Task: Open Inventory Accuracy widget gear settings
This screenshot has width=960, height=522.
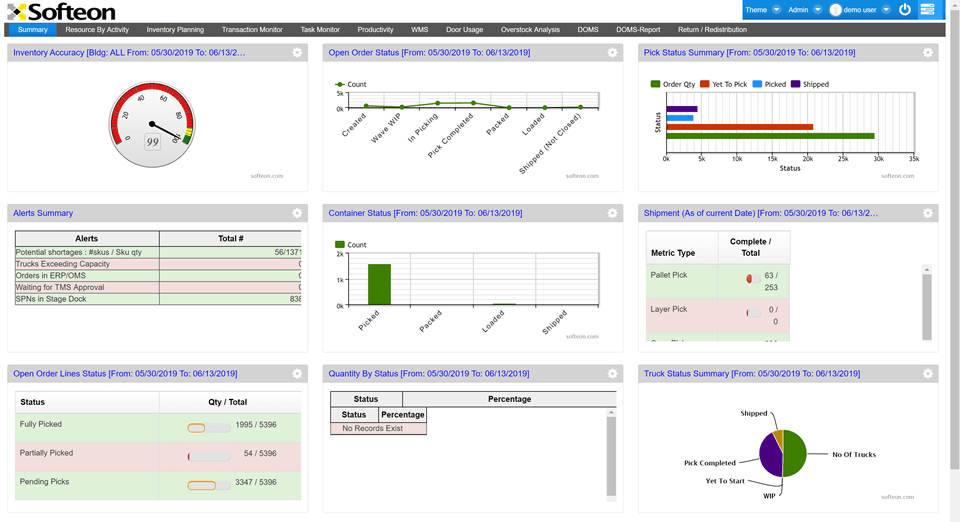Action: point(297,53)
